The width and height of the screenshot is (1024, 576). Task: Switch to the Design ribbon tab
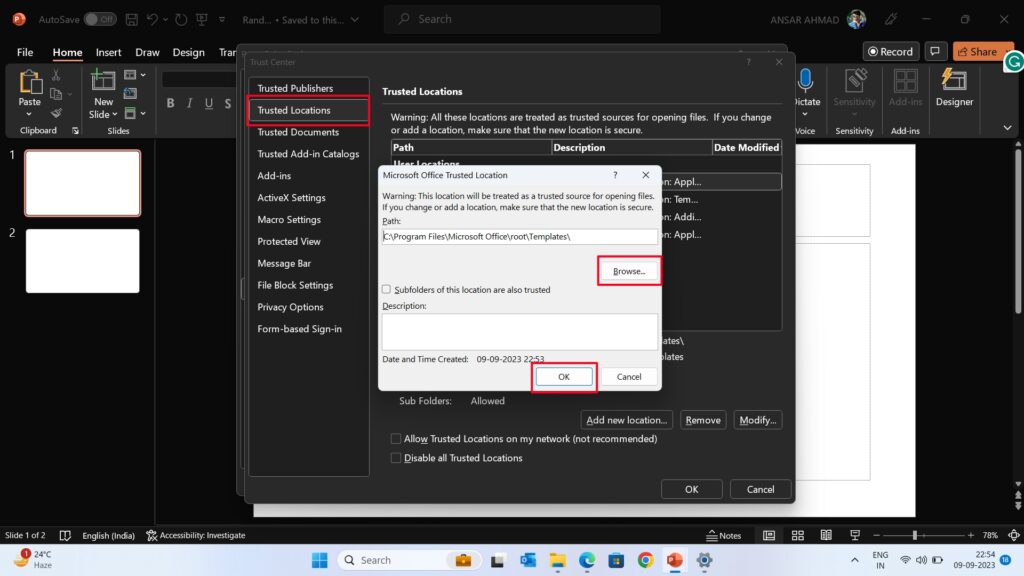pos(188,52)
